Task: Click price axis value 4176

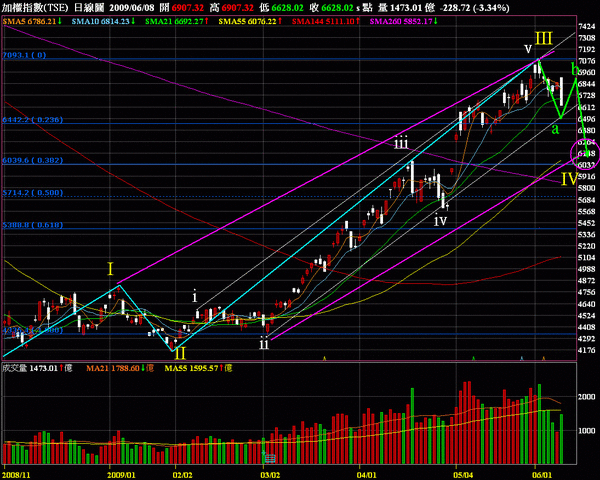Action: pyautogui.click(x=587, y=350)
